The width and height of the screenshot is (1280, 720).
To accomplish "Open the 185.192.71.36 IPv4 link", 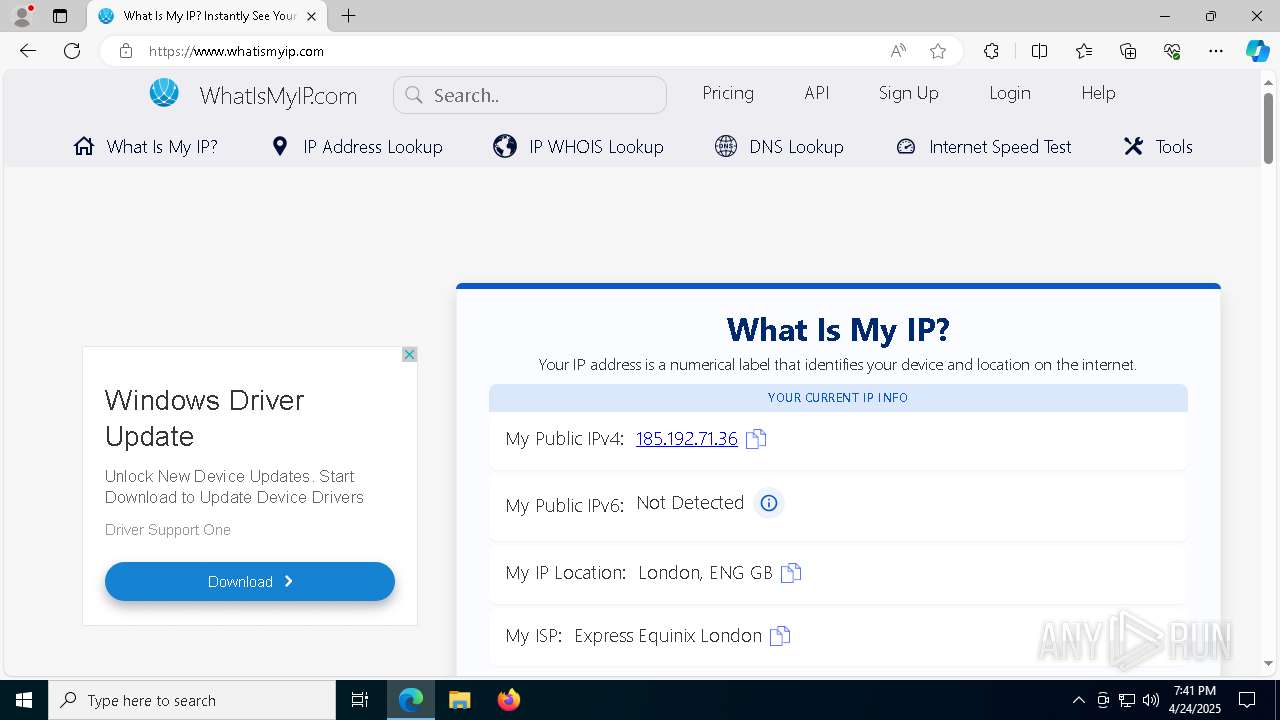I will coord(687,438).
